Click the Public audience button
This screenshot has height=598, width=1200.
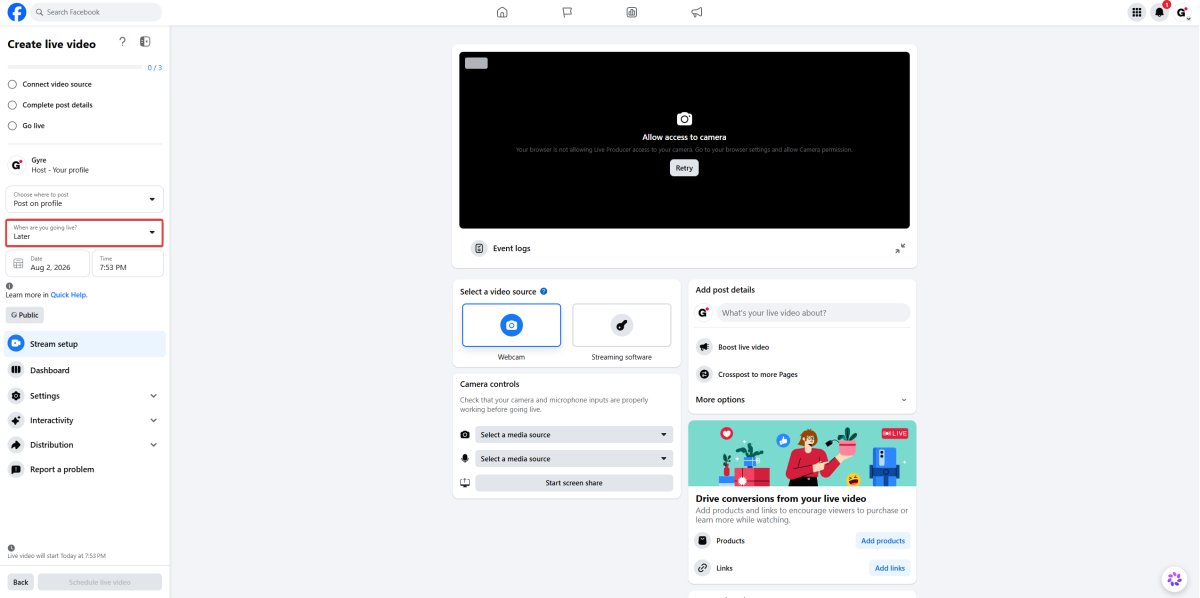click(25, 315)
